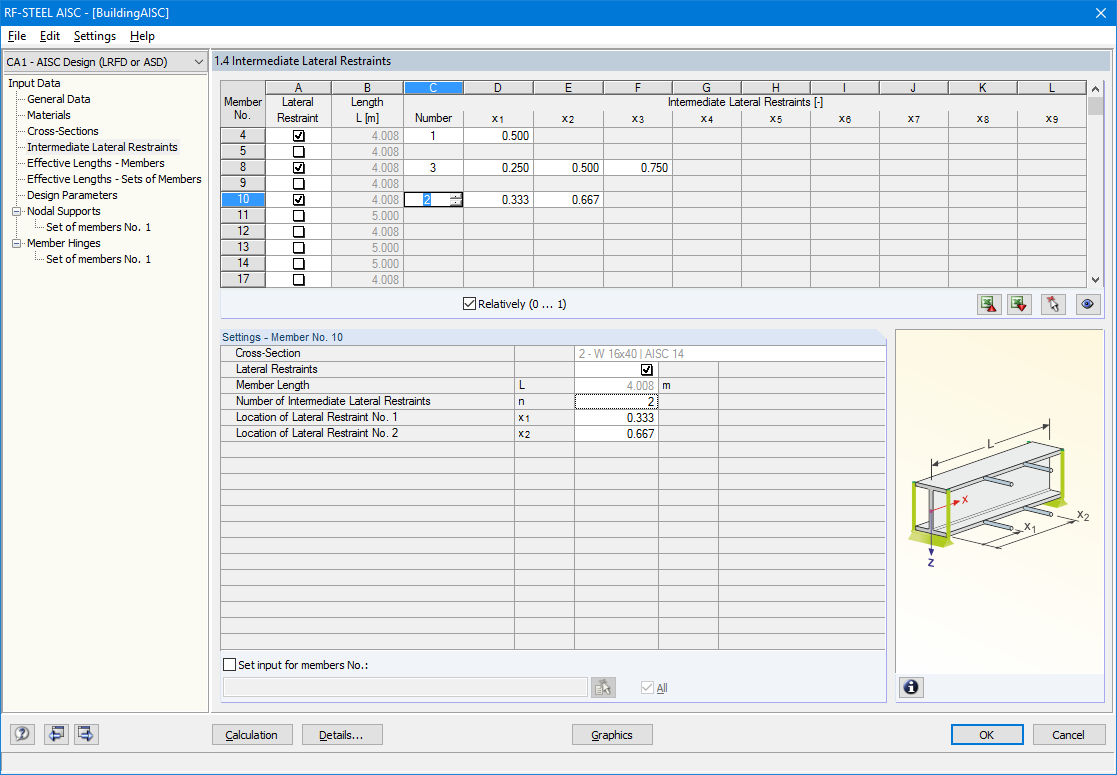Go to next input window icon
Image resolution: width=1117 pixels, height=775 pixels.
[86, 734]
